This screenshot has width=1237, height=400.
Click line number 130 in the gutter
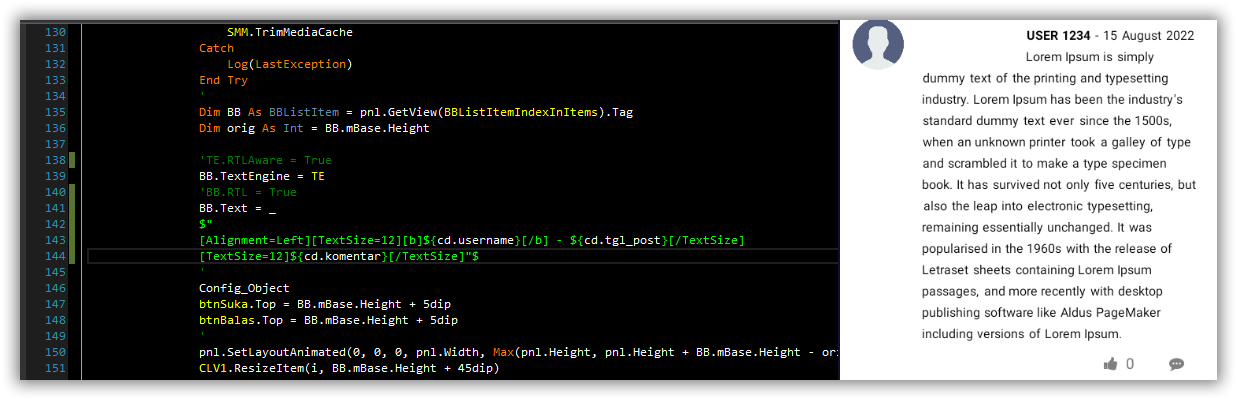(54, 32)
